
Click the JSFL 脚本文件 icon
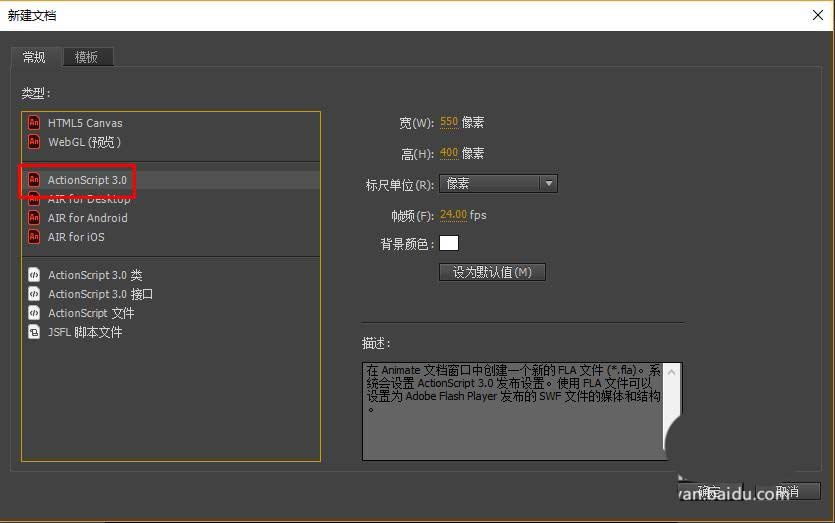34,332
